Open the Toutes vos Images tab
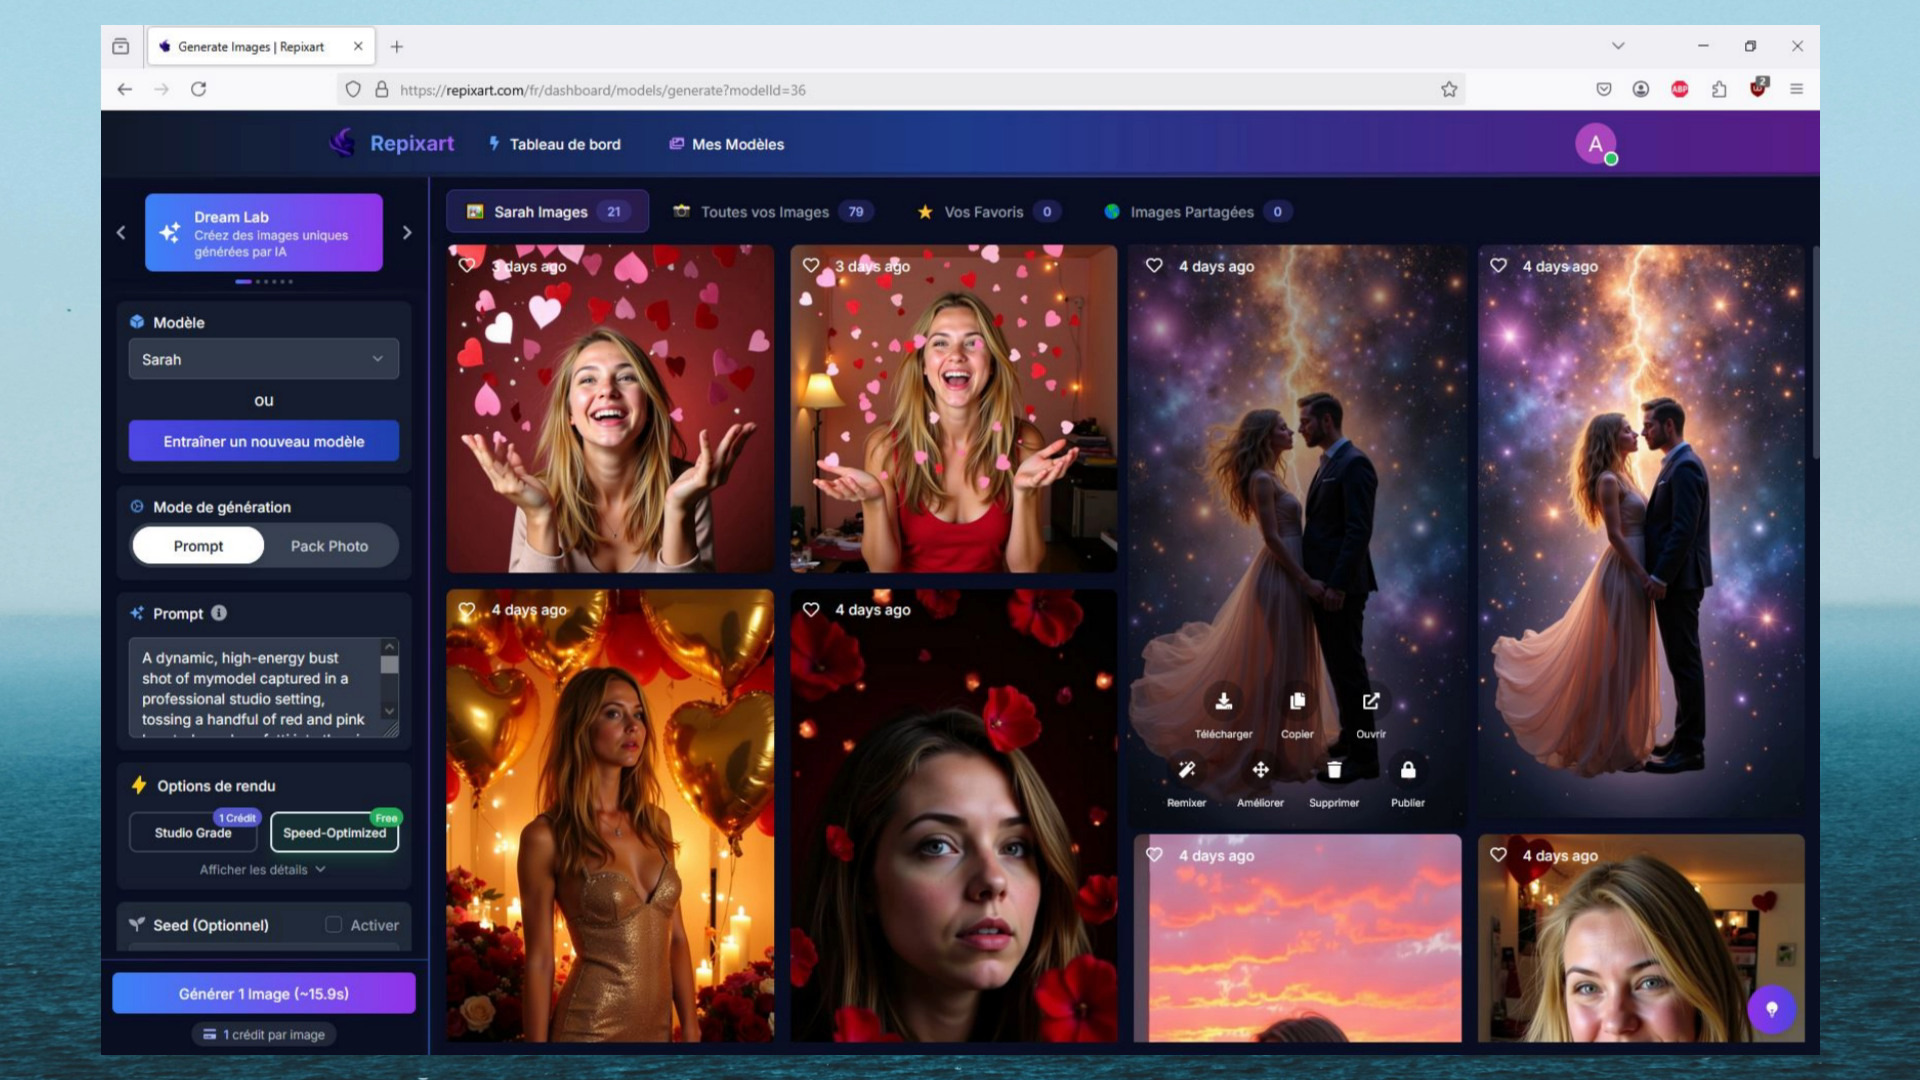The width and height of the screenshot is (1920, 1080). pos(765,212)
